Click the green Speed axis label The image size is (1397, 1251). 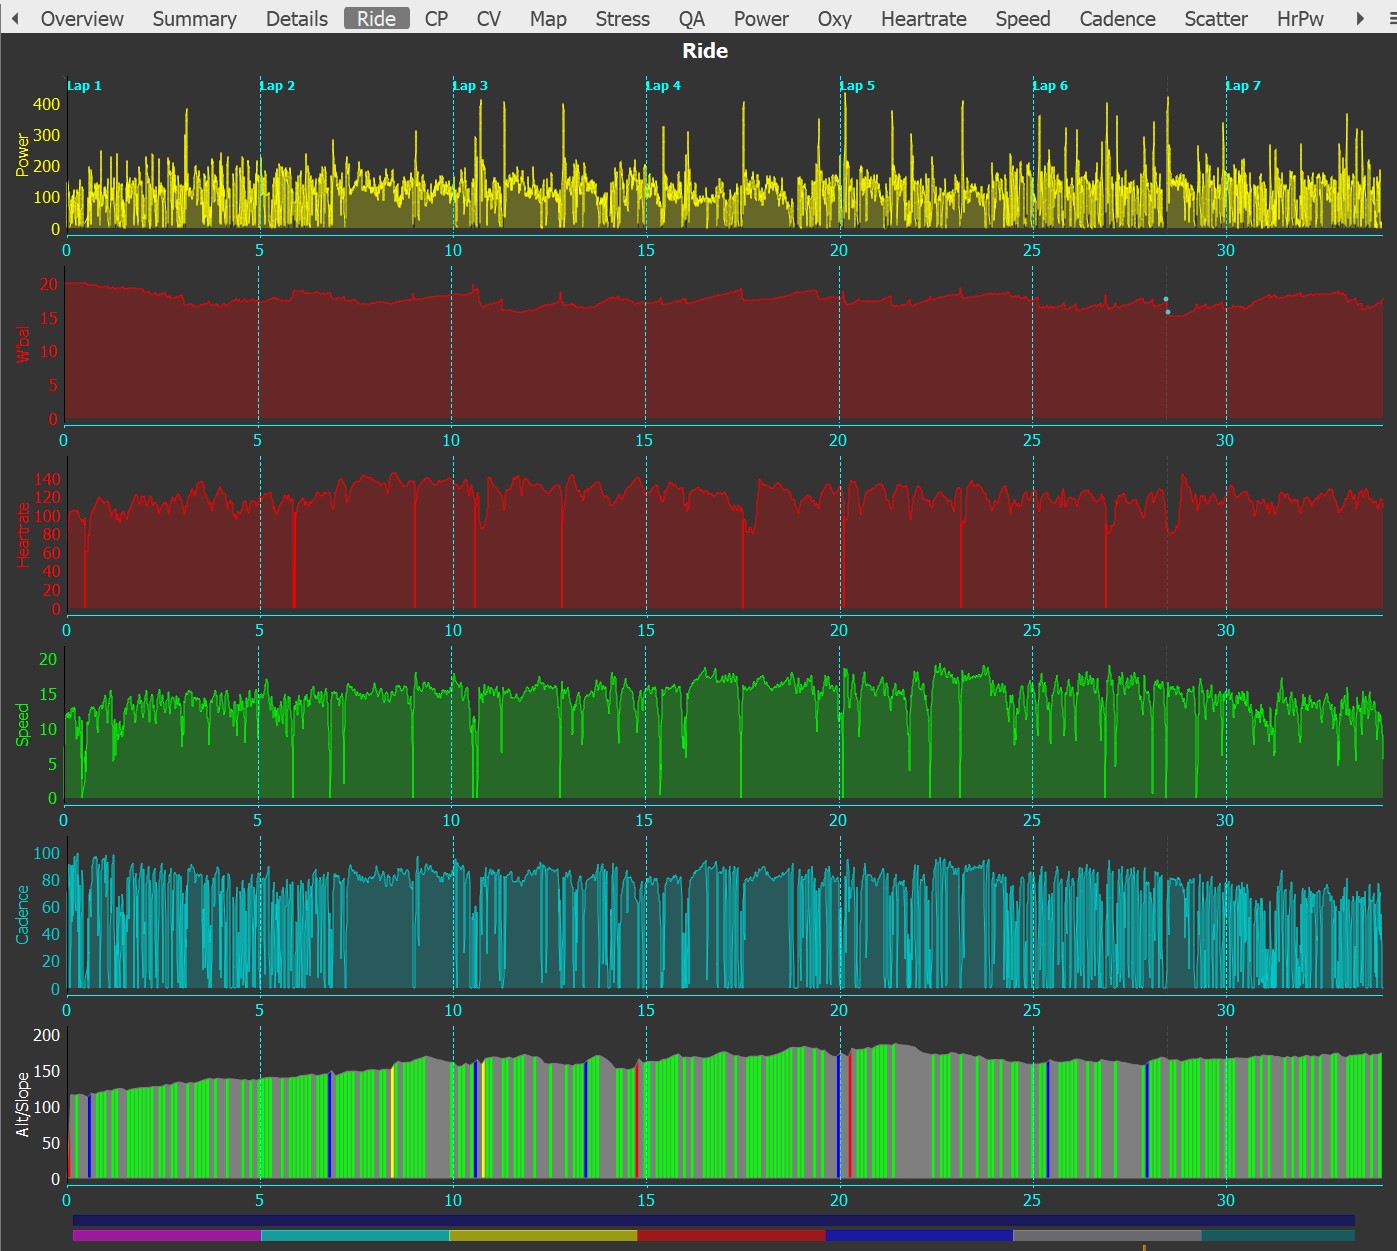(22, 725)
